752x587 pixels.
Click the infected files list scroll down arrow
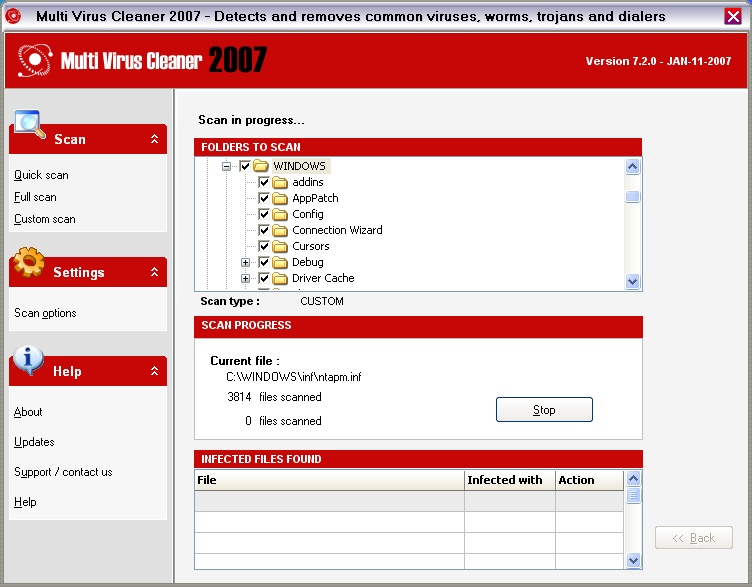[633, 560]
